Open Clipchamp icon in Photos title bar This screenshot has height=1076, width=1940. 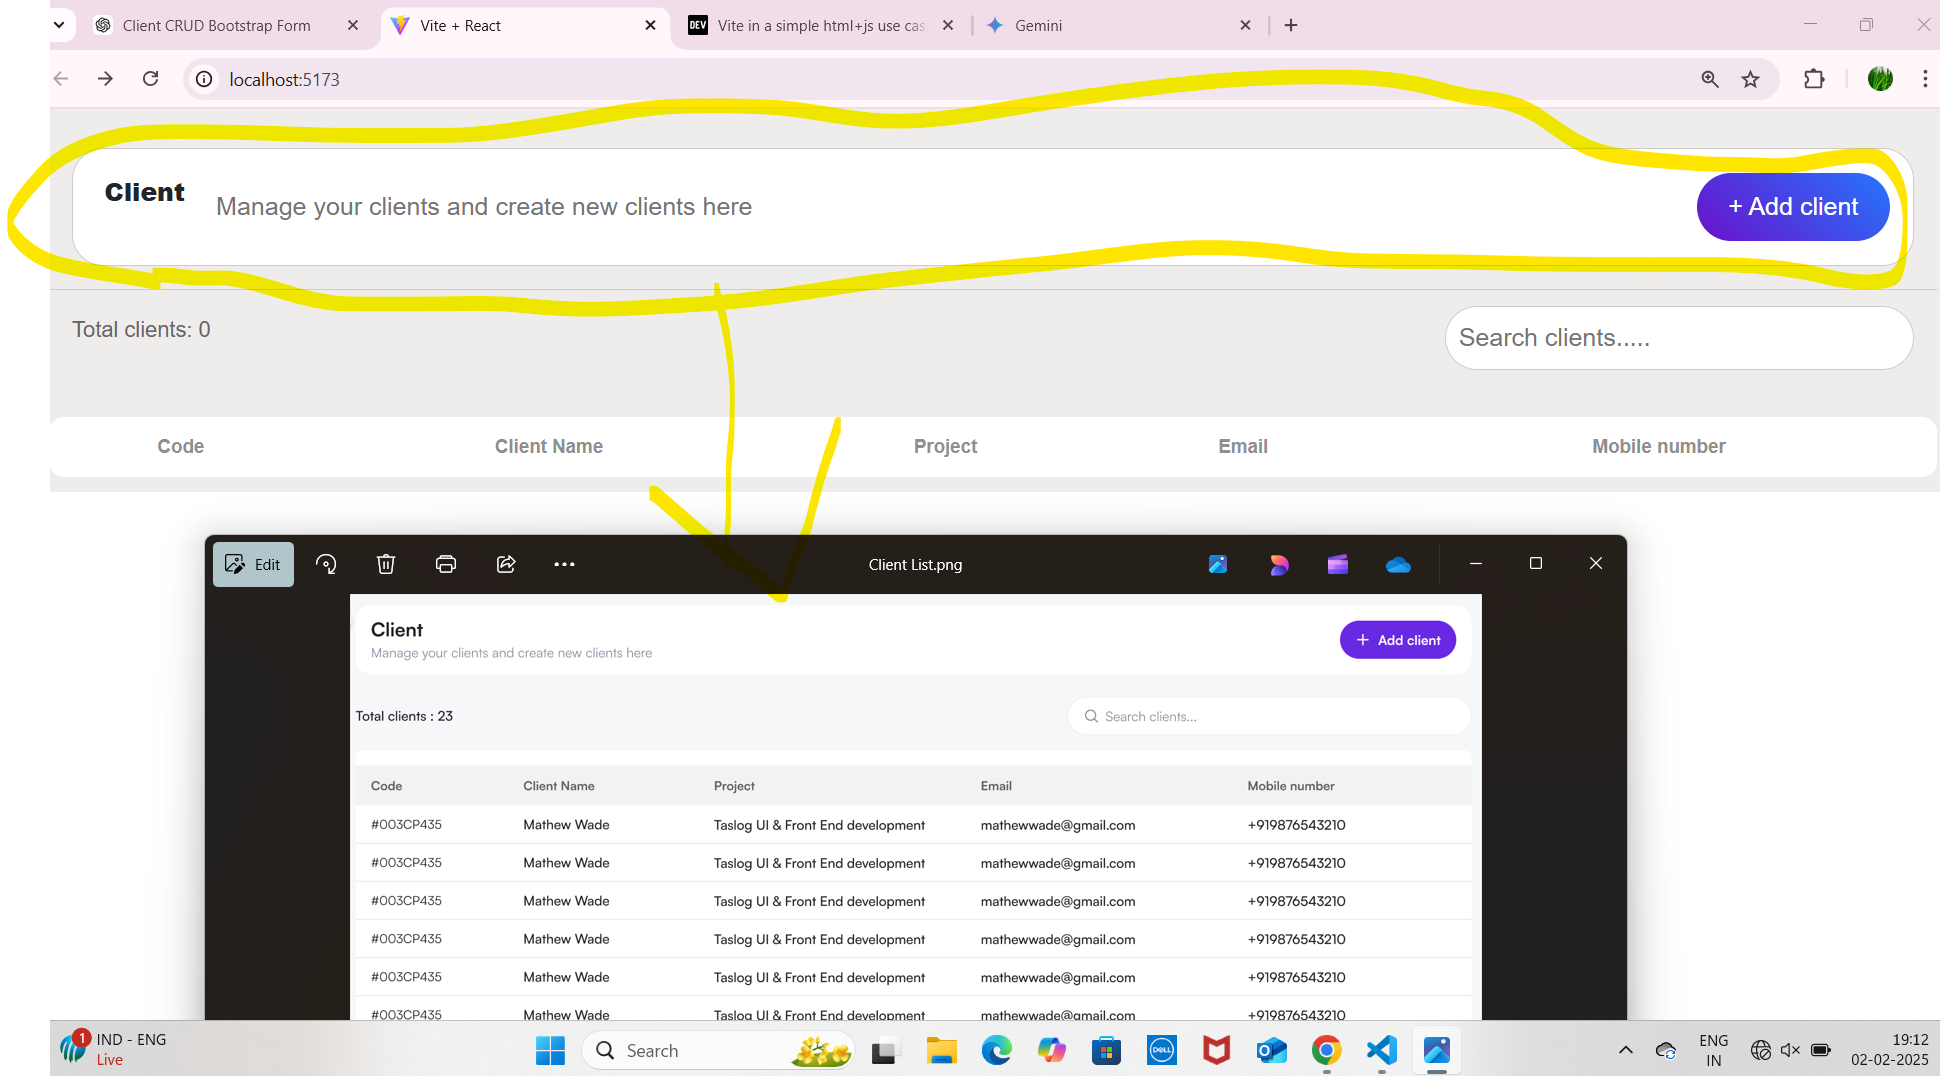click(x=1338, y=564)
